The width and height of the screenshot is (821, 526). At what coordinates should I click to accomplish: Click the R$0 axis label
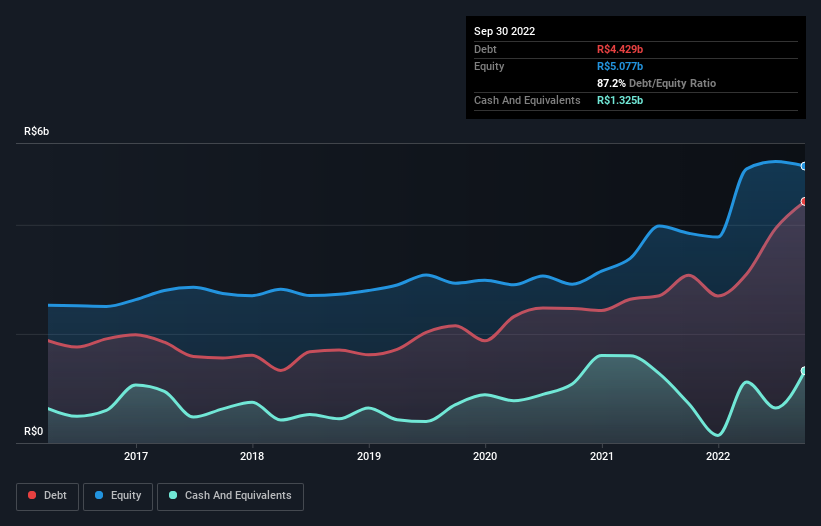(x=34, y=431)
